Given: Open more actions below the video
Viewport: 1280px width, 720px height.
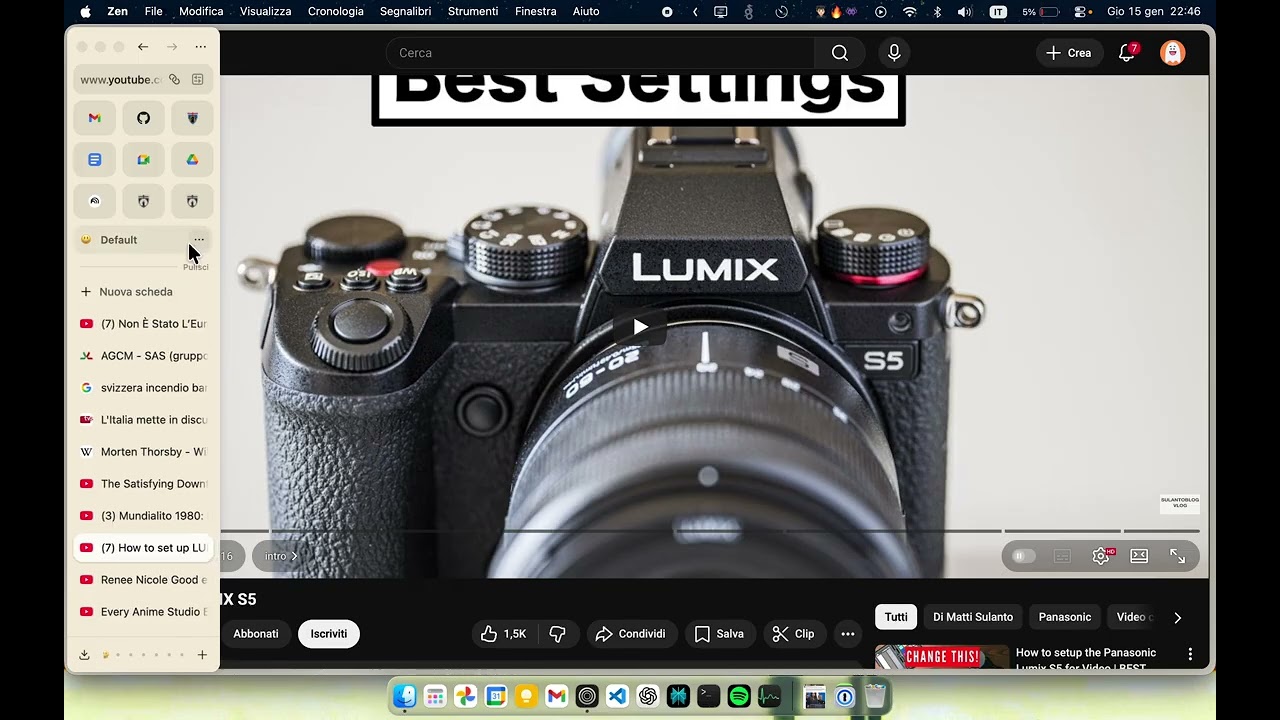Looking at the screenshot, I should [x=848, y=634].
